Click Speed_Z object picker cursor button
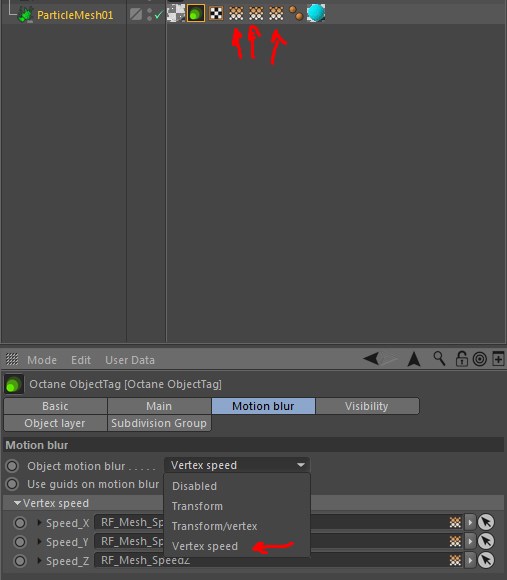This screenshot has height=580, width=507. [486, 560]
